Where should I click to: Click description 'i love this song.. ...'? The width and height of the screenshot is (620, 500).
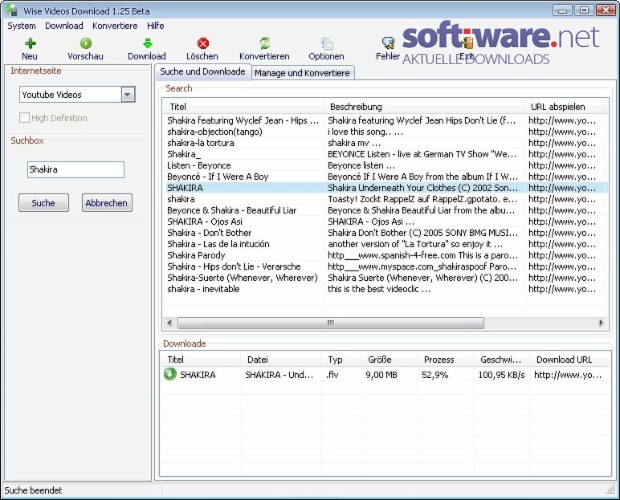[365, 132]
